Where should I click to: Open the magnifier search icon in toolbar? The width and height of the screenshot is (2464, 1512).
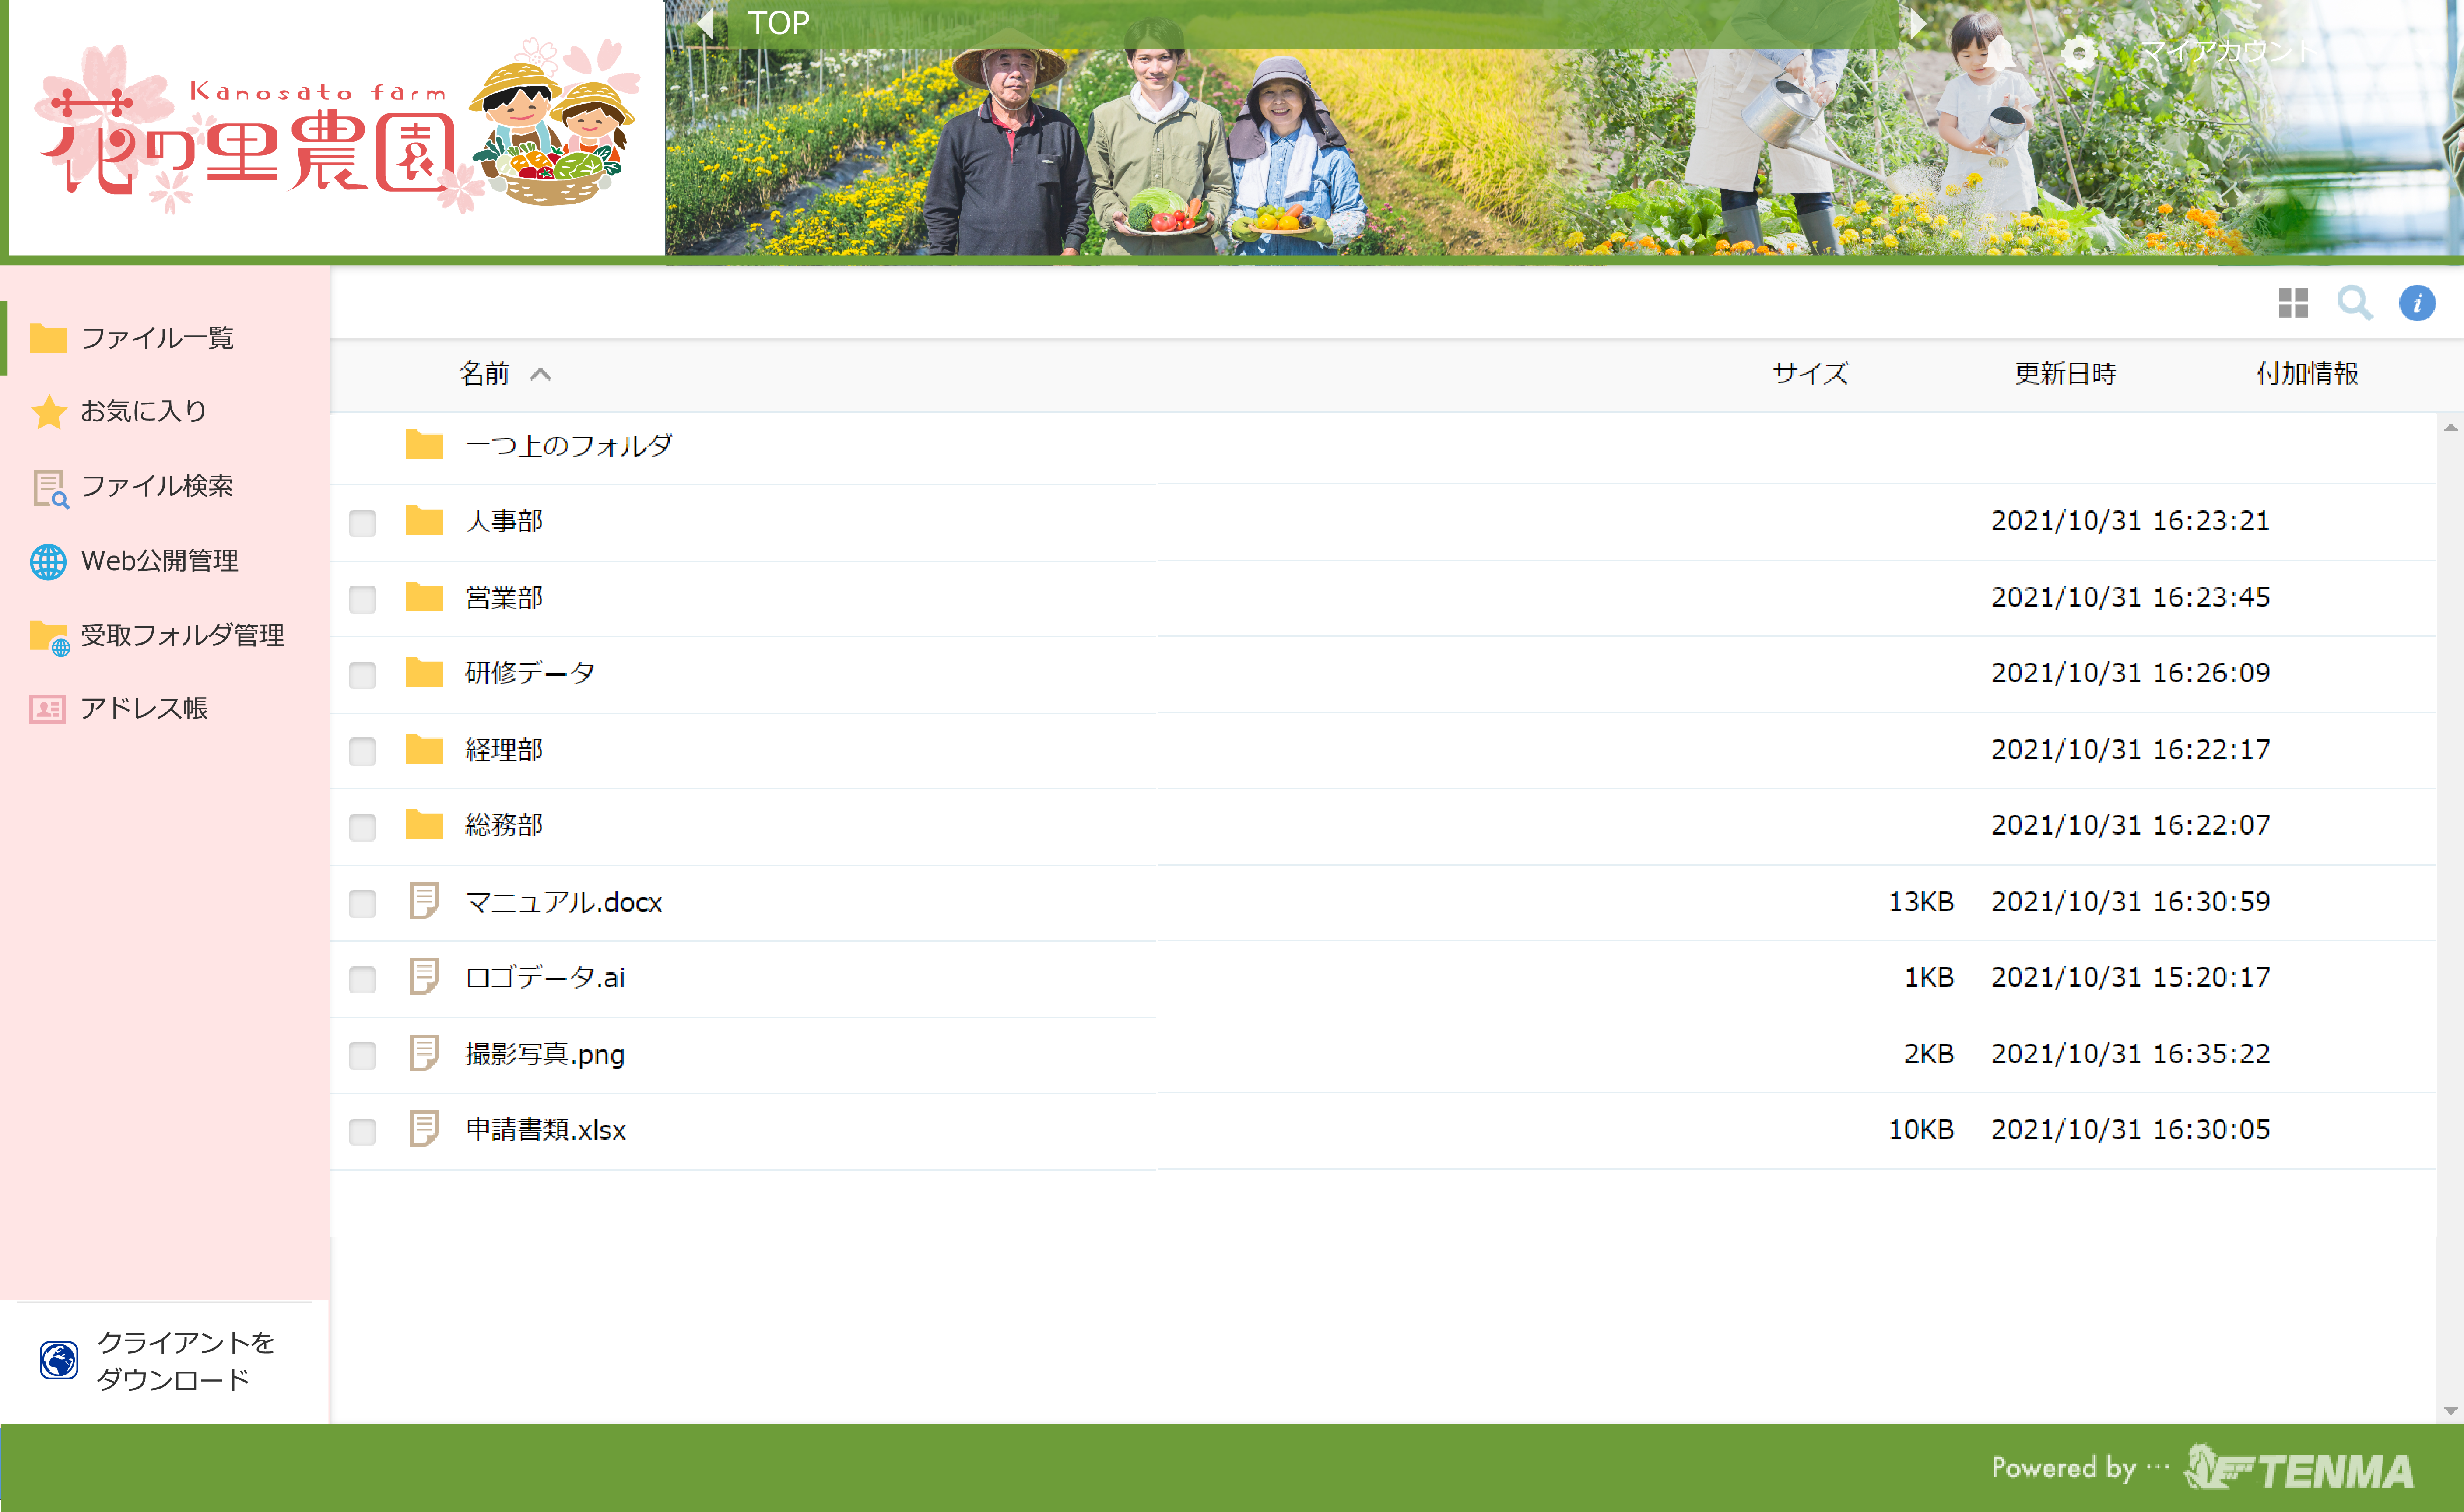point(2355,303)
